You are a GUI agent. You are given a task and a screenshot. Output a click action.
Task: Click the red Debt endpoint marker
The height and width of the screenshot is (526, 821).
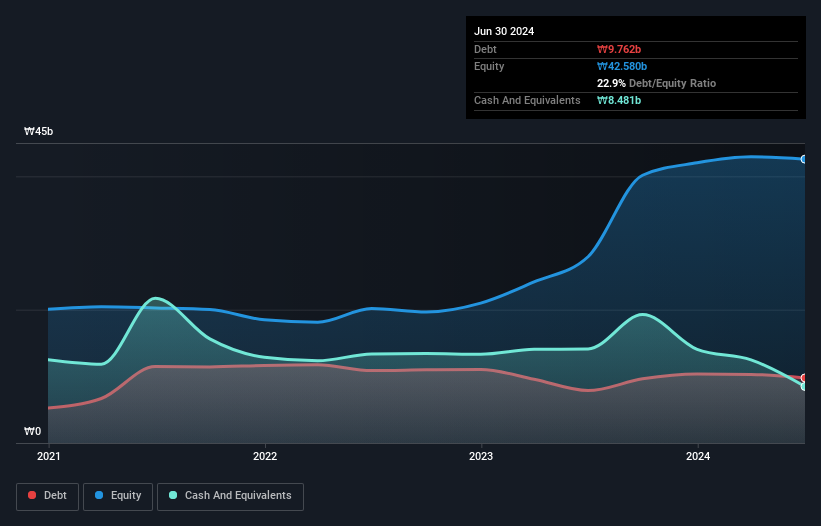point(804,378)
